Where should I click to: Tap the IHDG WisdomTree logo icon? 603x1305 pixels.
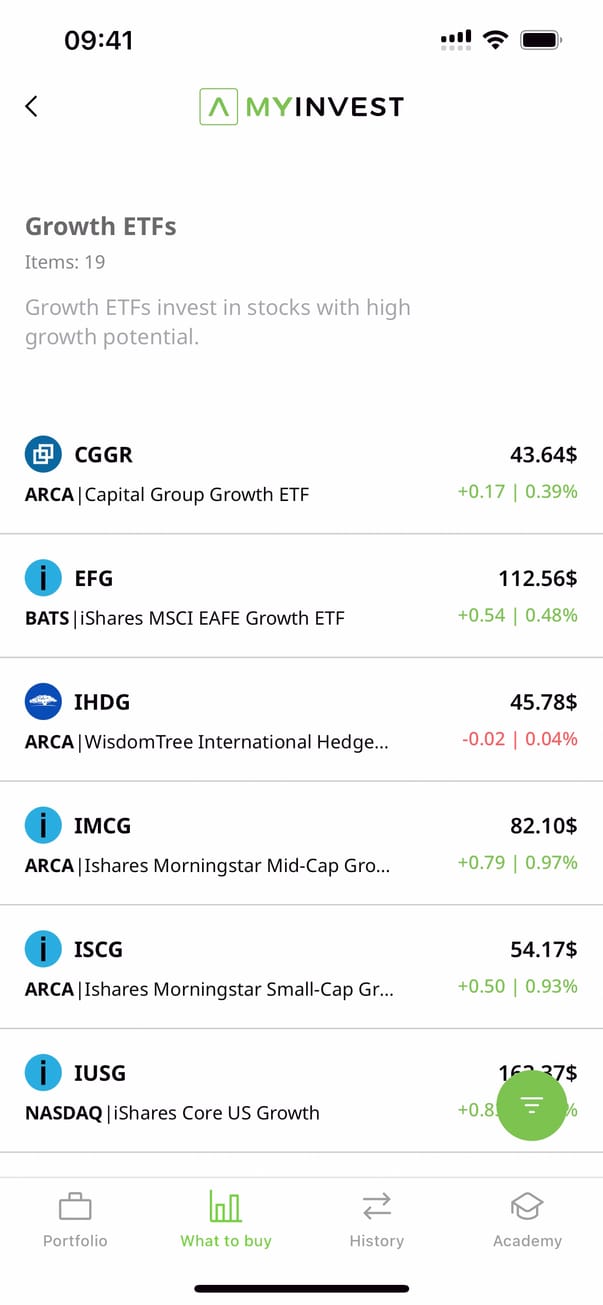click(x=43, y=702)
